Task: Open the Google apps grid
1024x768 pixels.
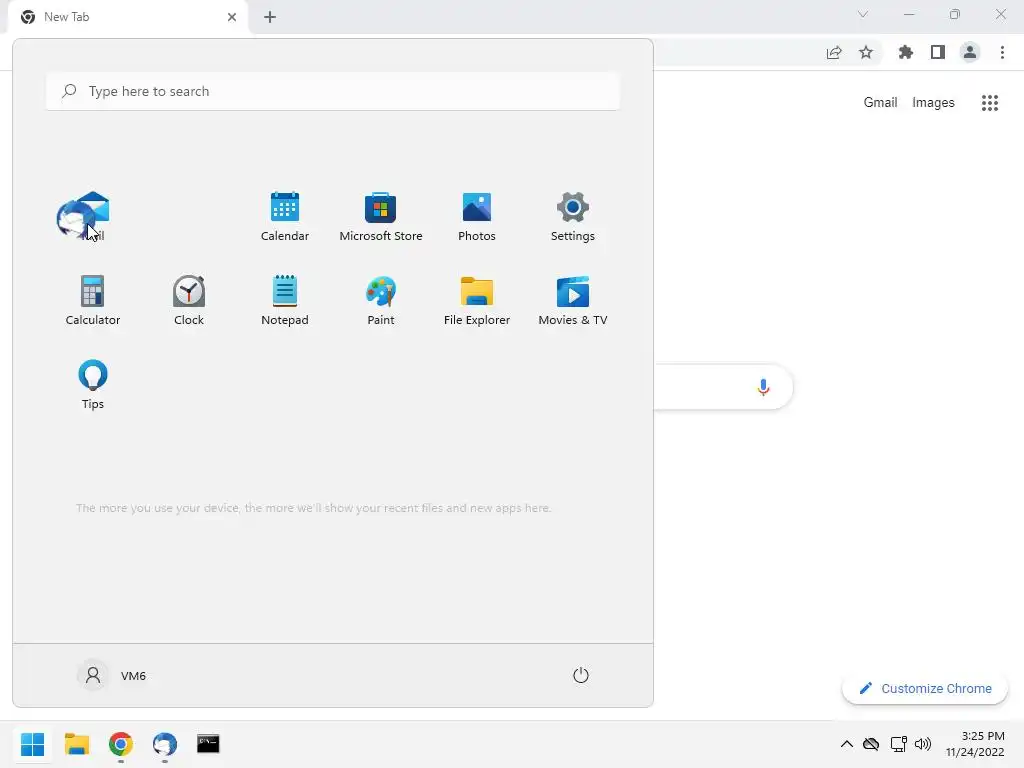Action: pyautogui.click(x=990, y=103)
